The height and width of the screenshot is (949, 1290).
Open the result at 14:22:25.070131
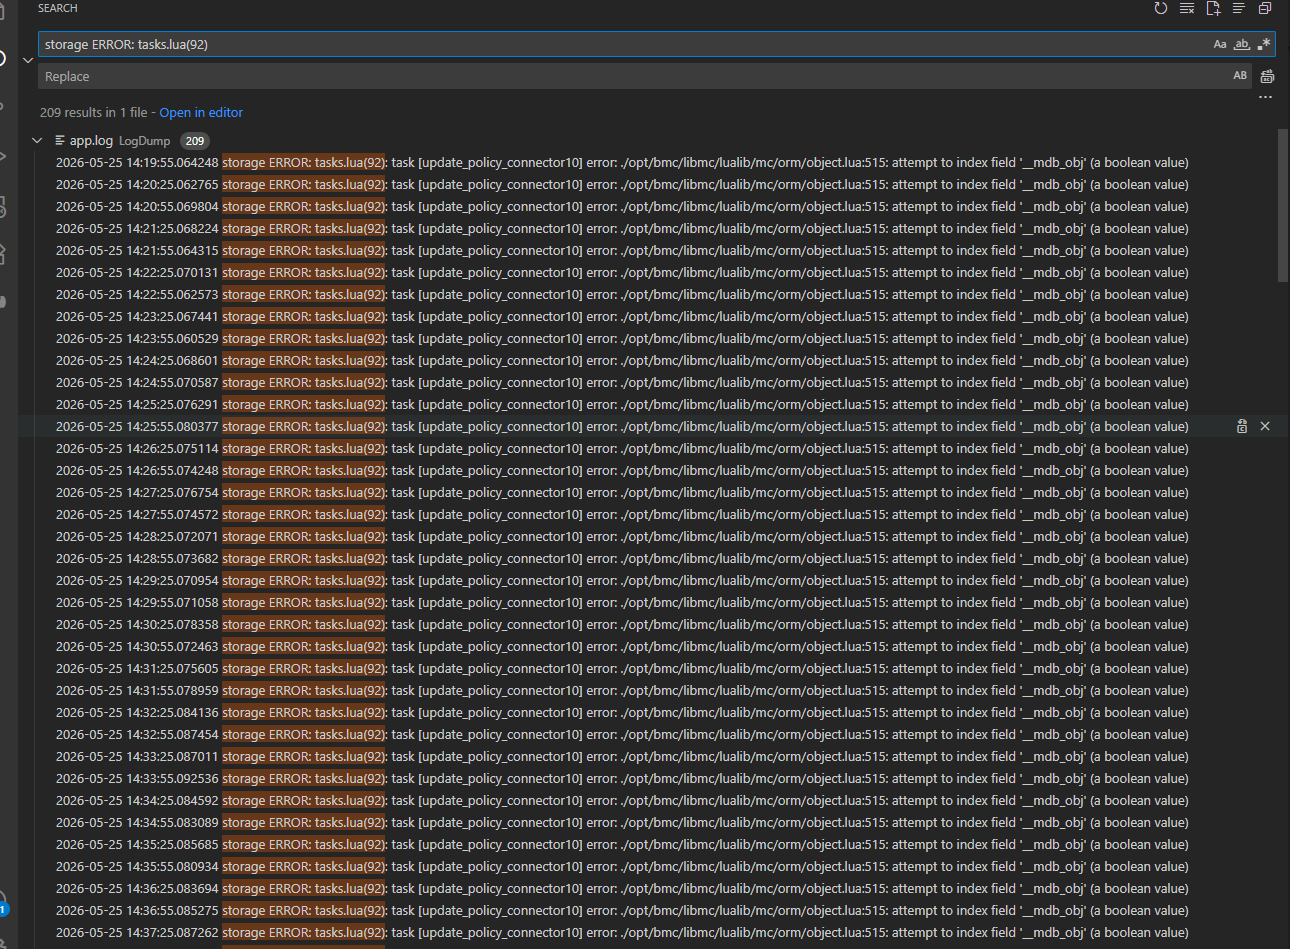click(x=622, y=272)
